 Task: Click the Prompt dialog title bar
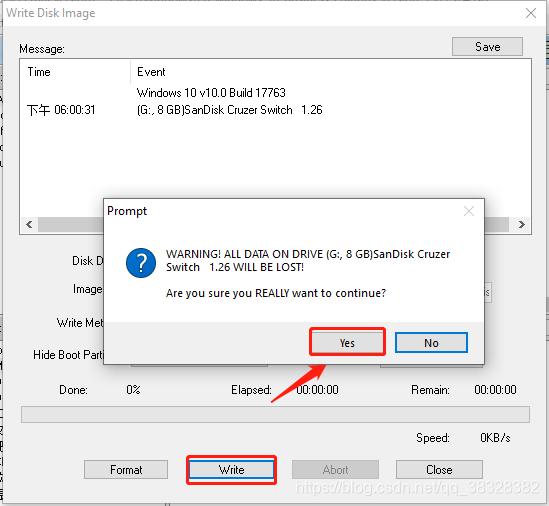(284, 211)
